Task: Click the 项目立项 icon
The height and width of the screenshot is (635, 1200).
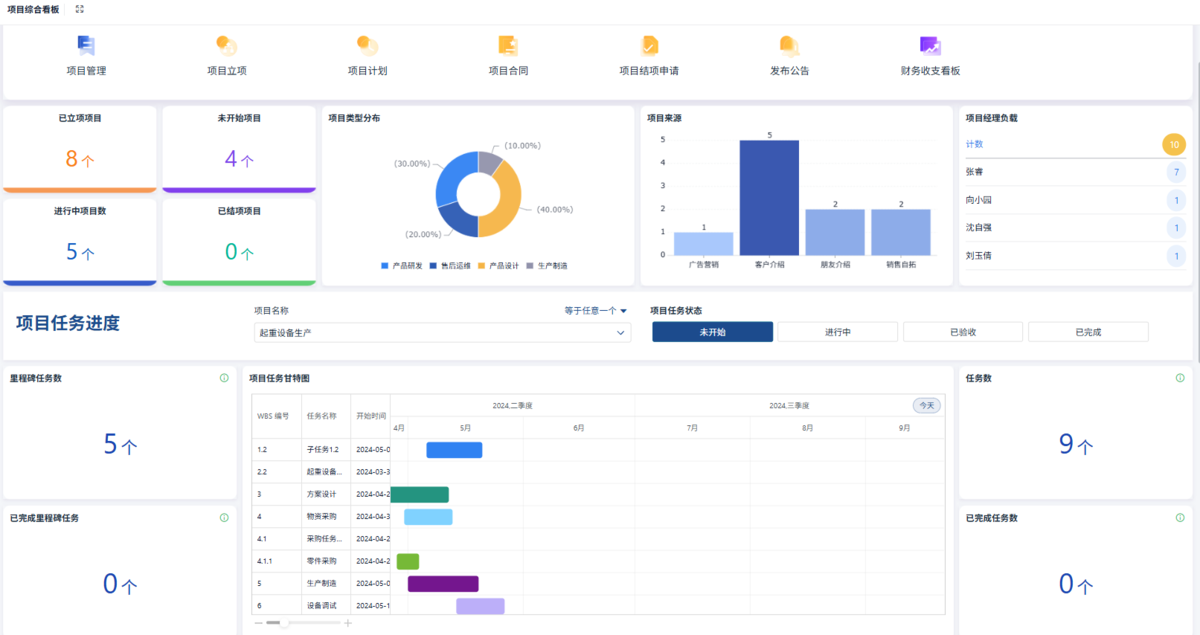Action: tap(227, 46)
